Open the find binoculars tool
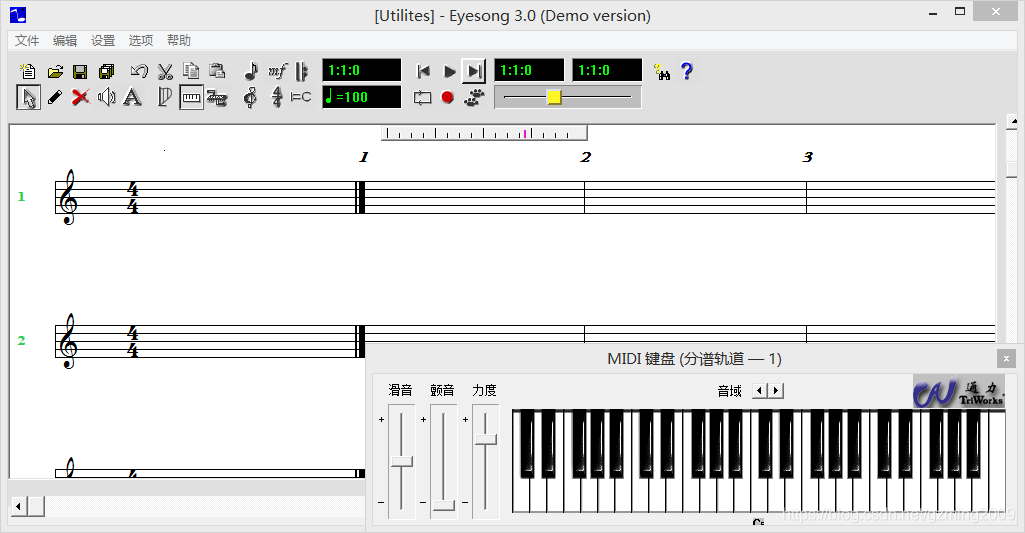 click(x=662, y=71)
